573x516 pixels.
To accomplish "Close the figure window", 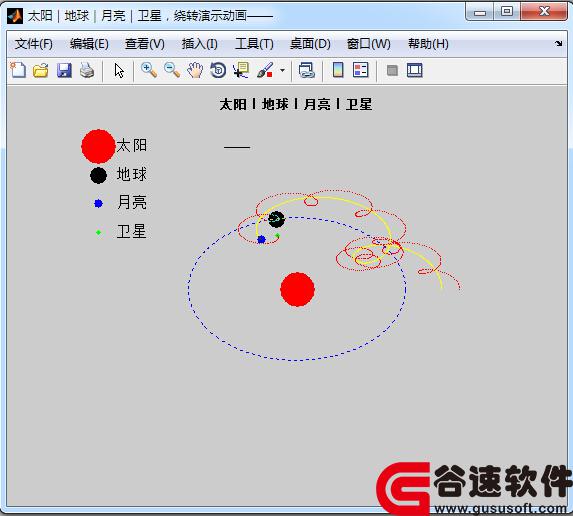I will 544,11.
